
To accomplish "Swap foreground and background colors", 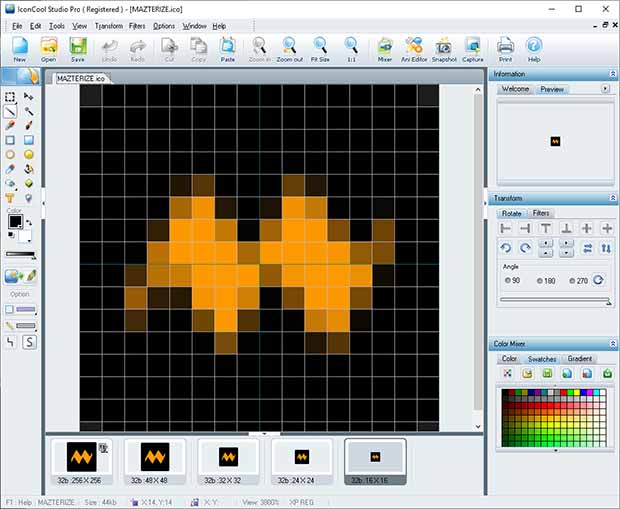I will [x=29, y=223].
